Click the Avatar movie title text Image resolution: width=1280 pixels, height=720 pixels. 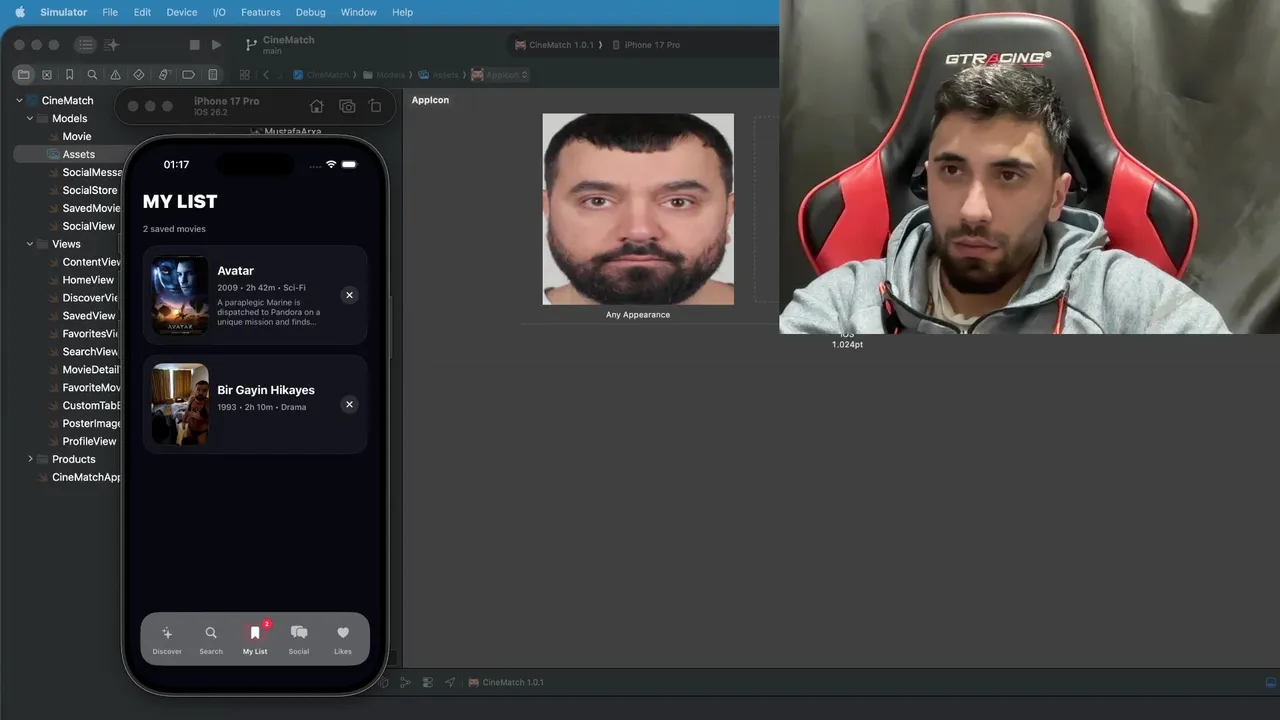tap(235, 271)
